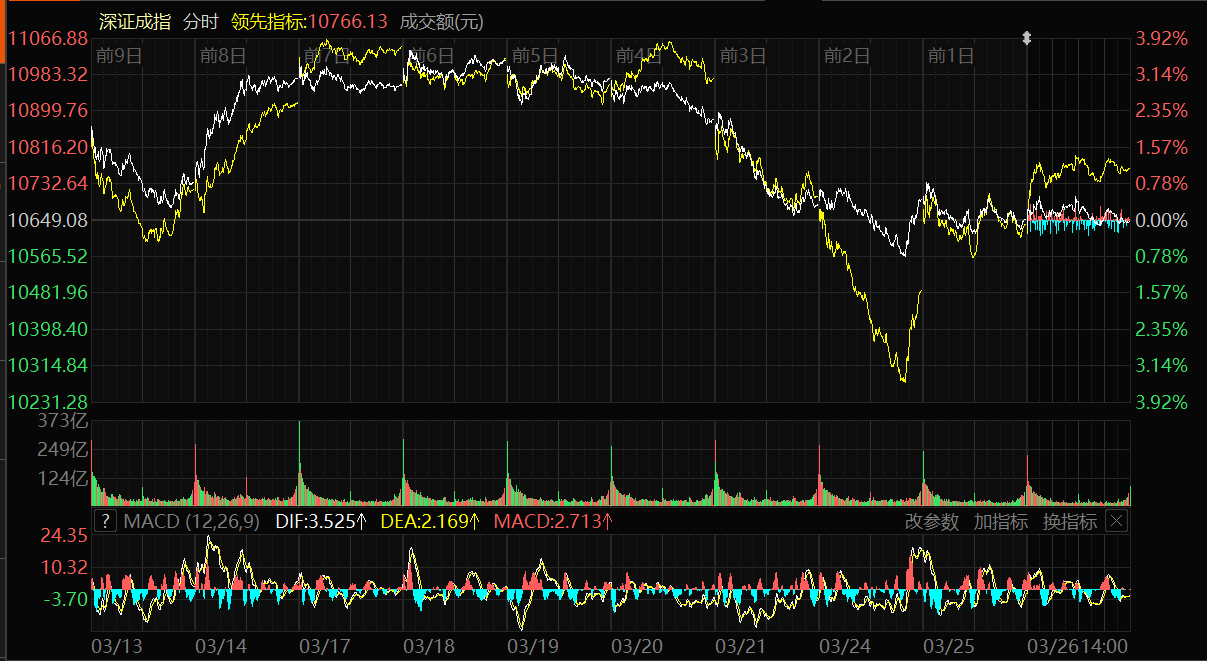Viewport: 1207px width, 661px height.
Task: Select the 前9日 day label
Action: tap(119, 55)
